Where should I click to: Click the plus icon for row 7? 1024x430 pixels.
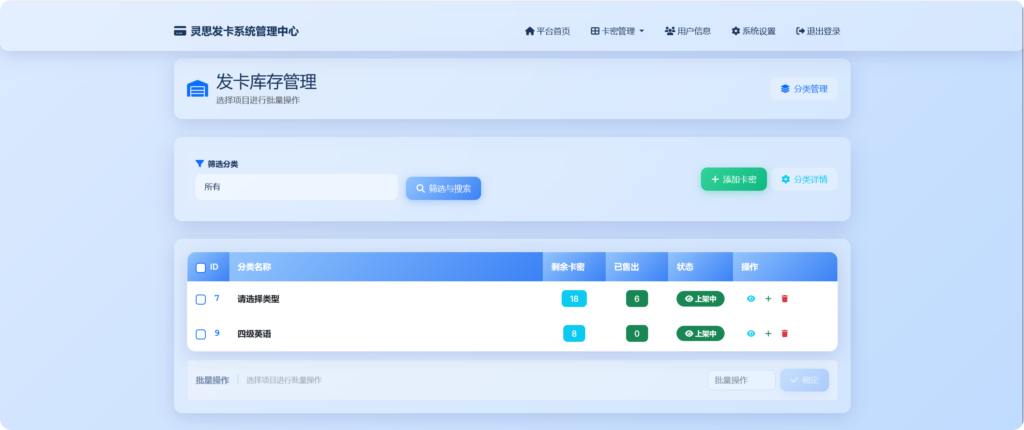click(x=768, y=299)
